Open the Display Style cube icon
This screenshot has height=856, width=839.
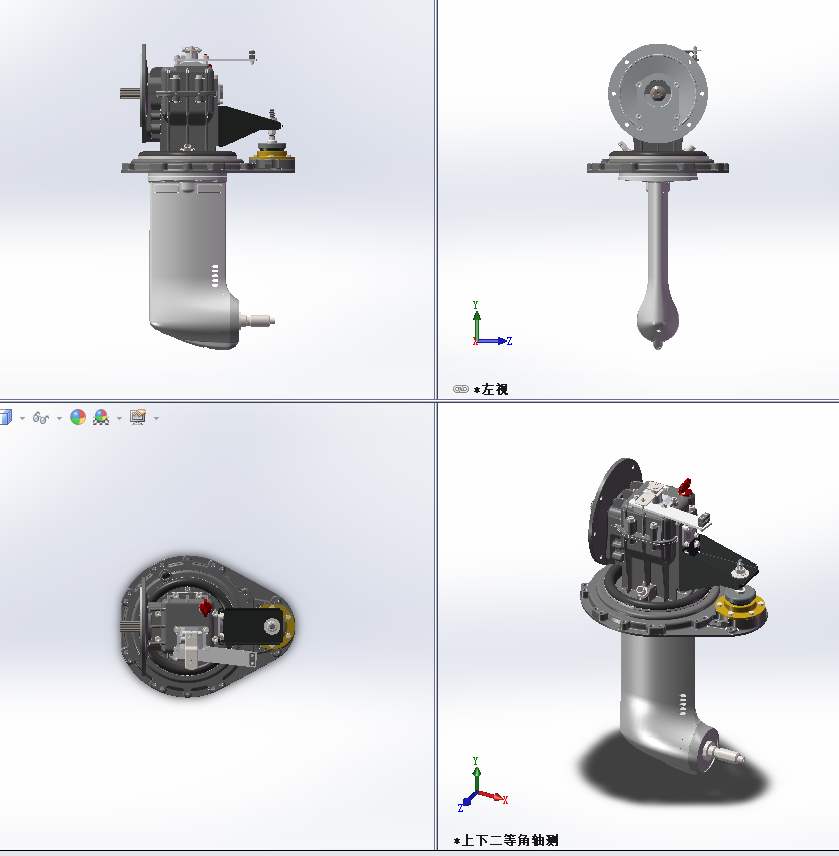5,418
